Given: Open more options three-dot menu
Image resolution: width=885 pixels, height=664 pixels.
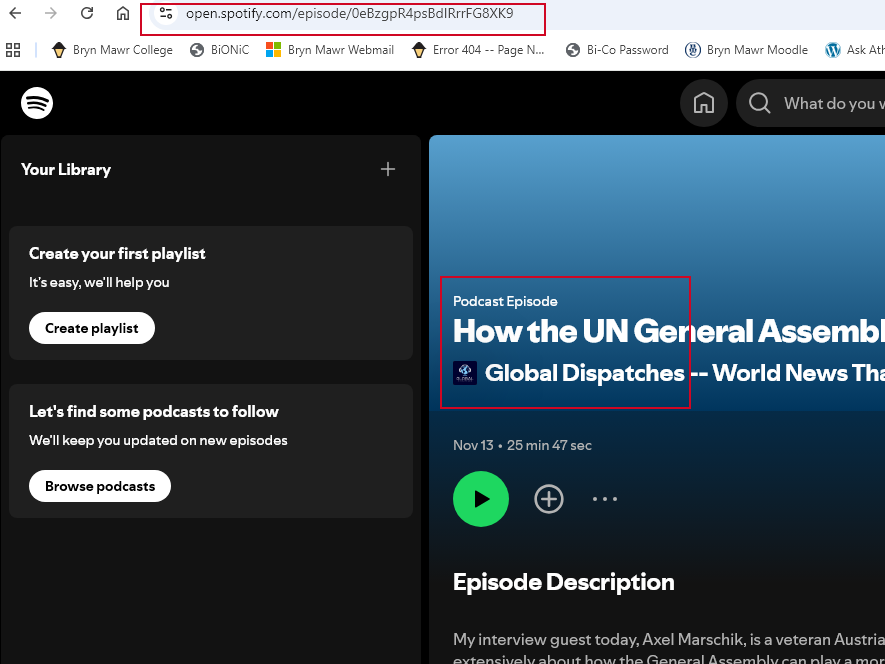Looking at the screenshot, I should click(x=605, y=499).
